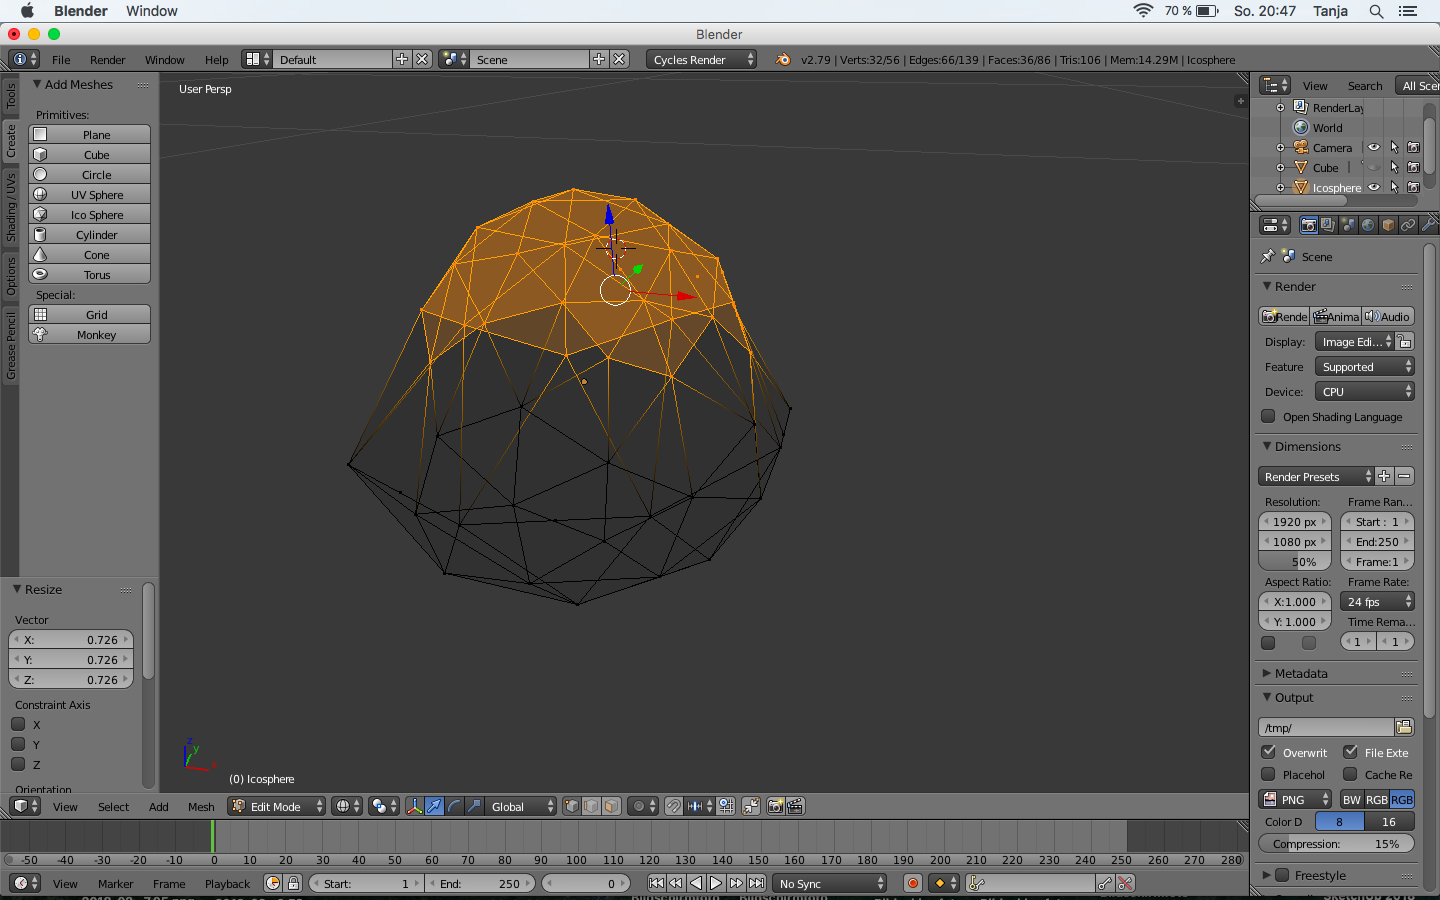Select the scale manipulator icon
This screenshot has height=900, width=1440.
[x=474, y=806]
